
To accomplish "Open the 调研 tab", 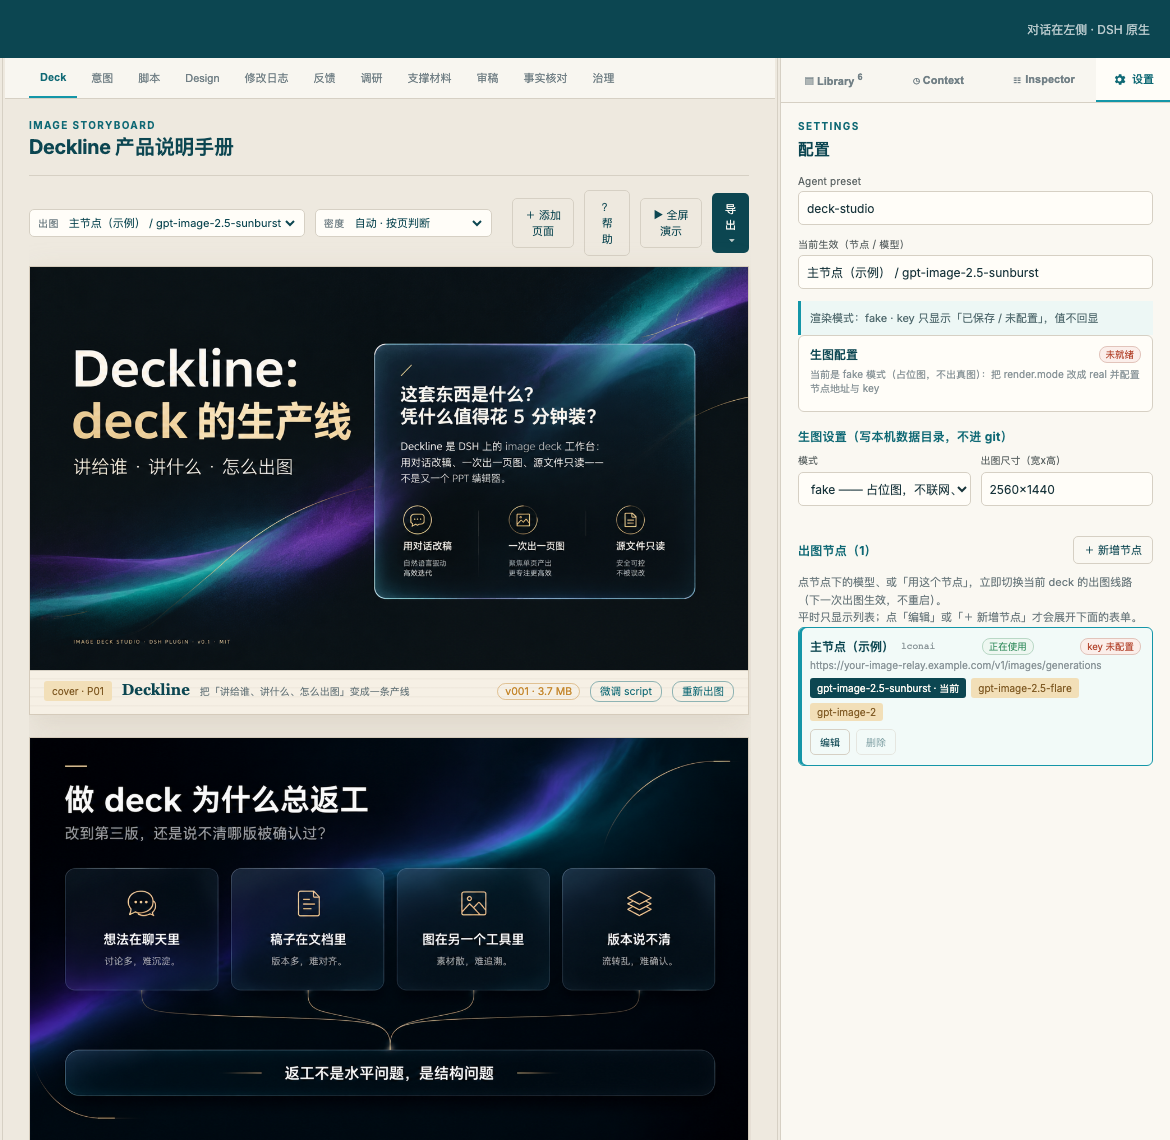I will point(372,78).
